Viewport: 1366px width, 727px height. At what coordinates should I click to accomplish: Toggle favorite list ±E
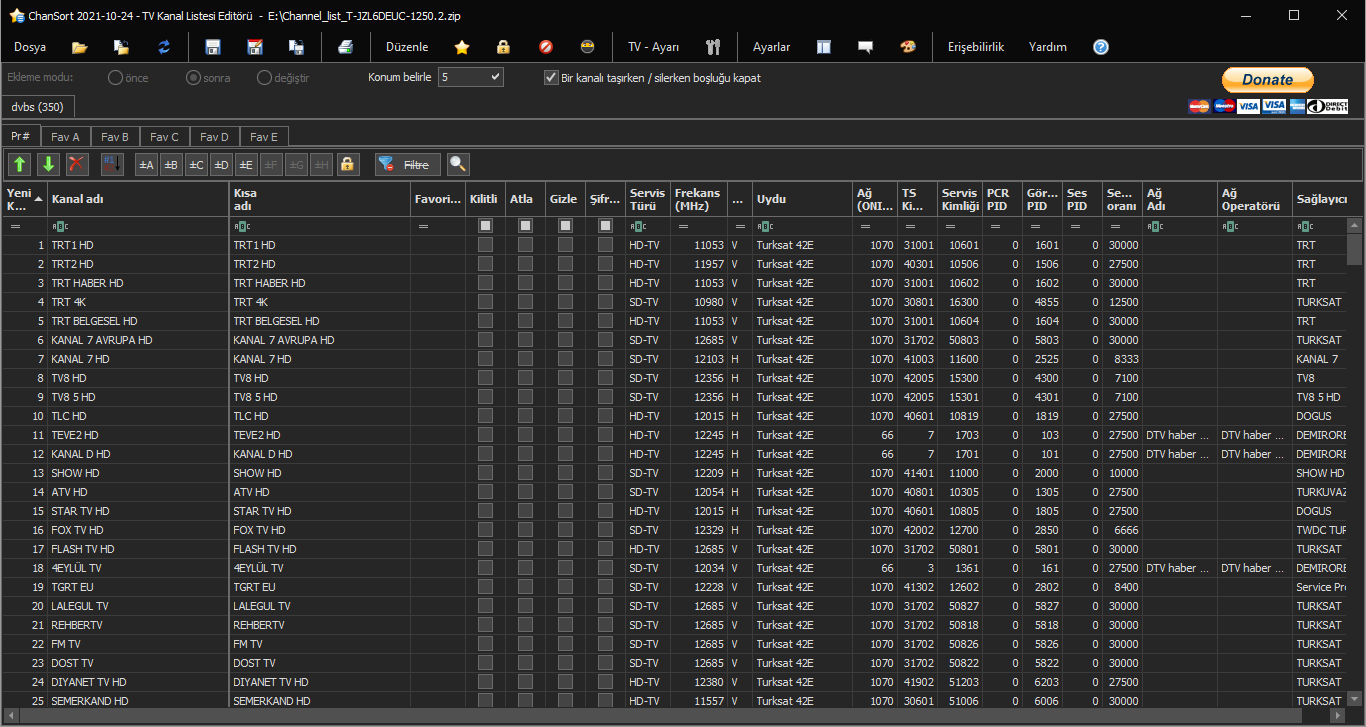coord(246,164)
